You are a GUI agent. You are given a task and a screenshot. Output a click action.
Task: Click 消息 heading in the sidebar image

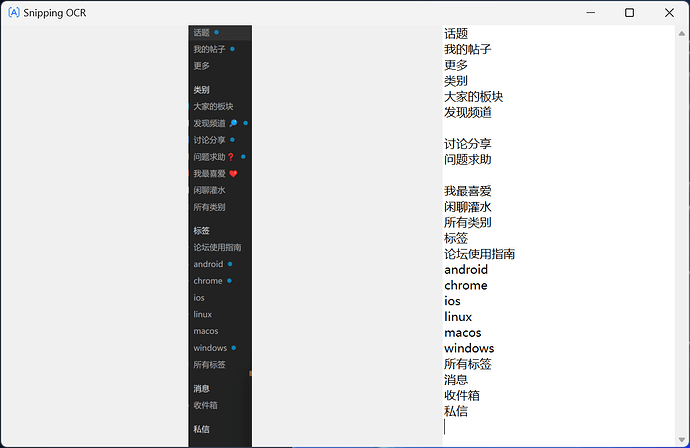pos(202,389)
